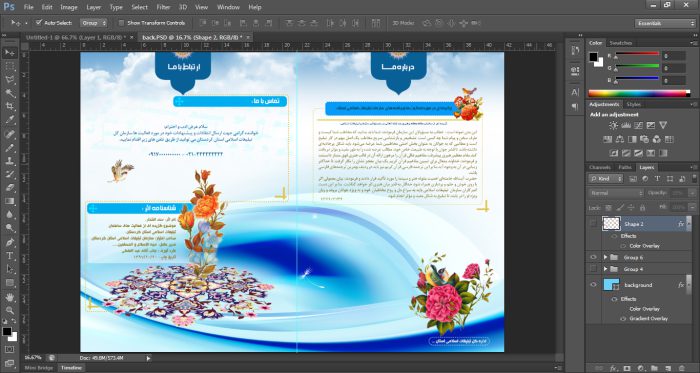The width and height of the screenshot is (700, 373).
Task: Select the Path Selection tool
Action: pyautogui.click(x=10, y=269)
